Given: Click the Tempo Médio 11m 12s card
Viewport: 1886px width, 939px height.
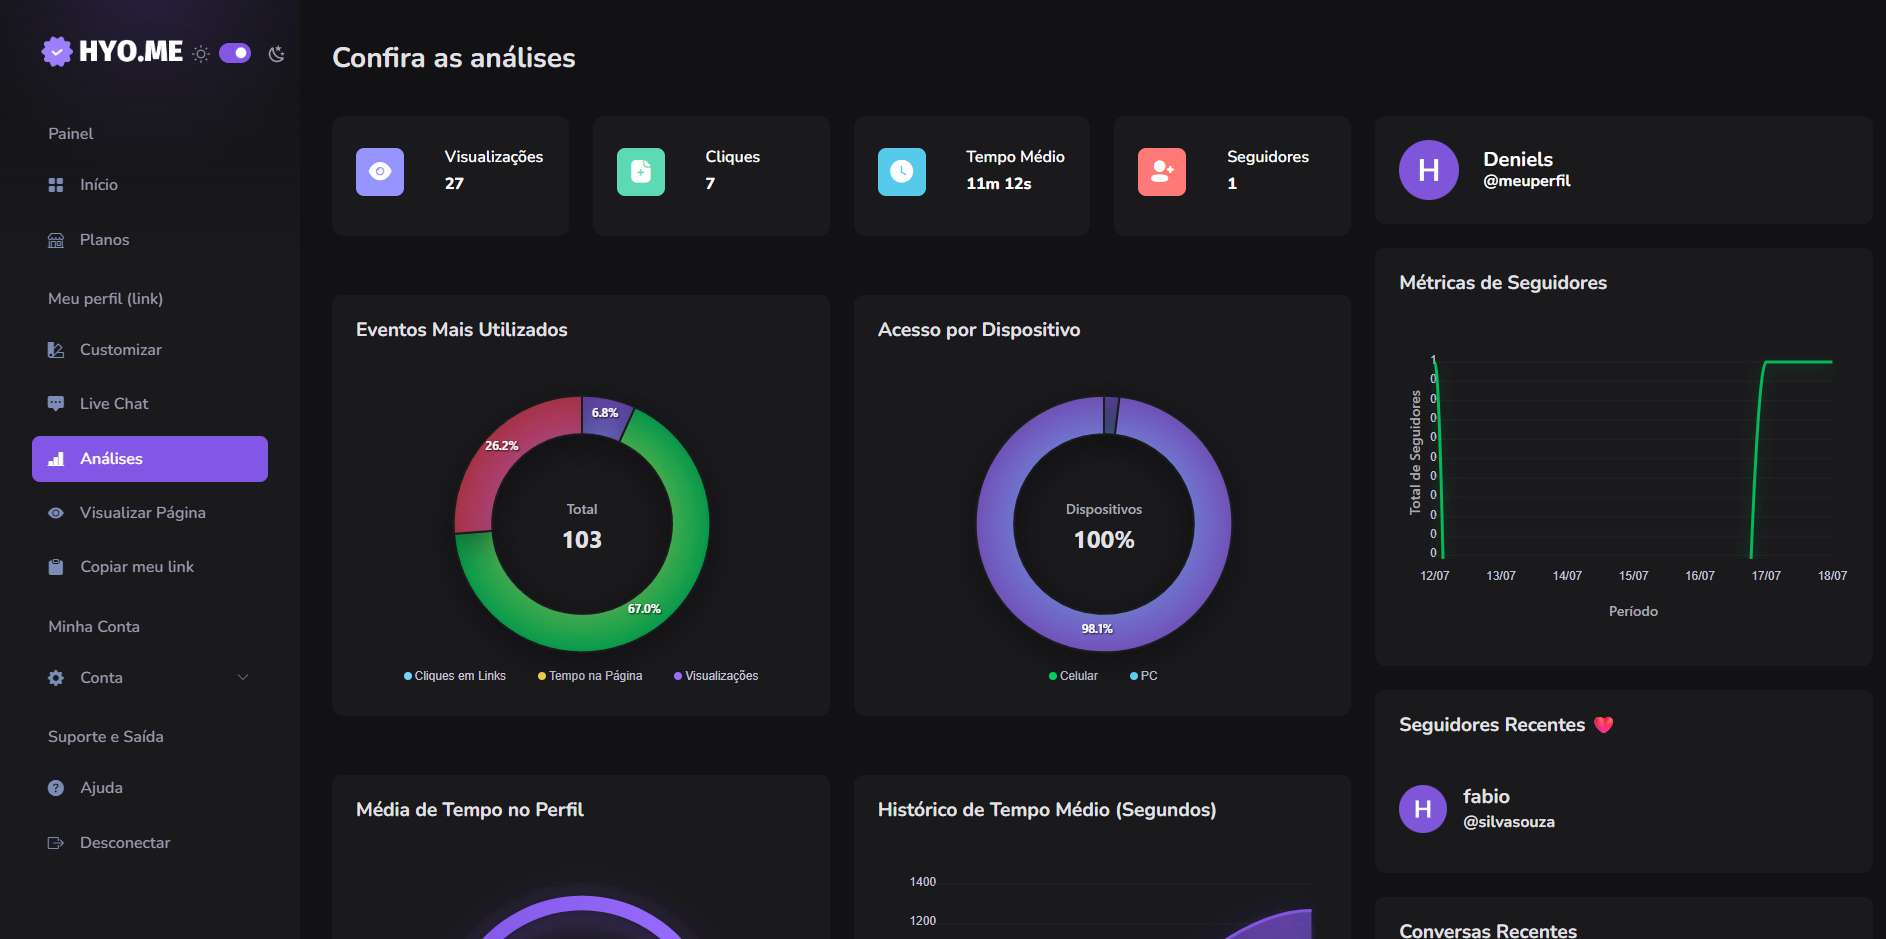Looking at the screenshot, I should click(x=972, y=176).
